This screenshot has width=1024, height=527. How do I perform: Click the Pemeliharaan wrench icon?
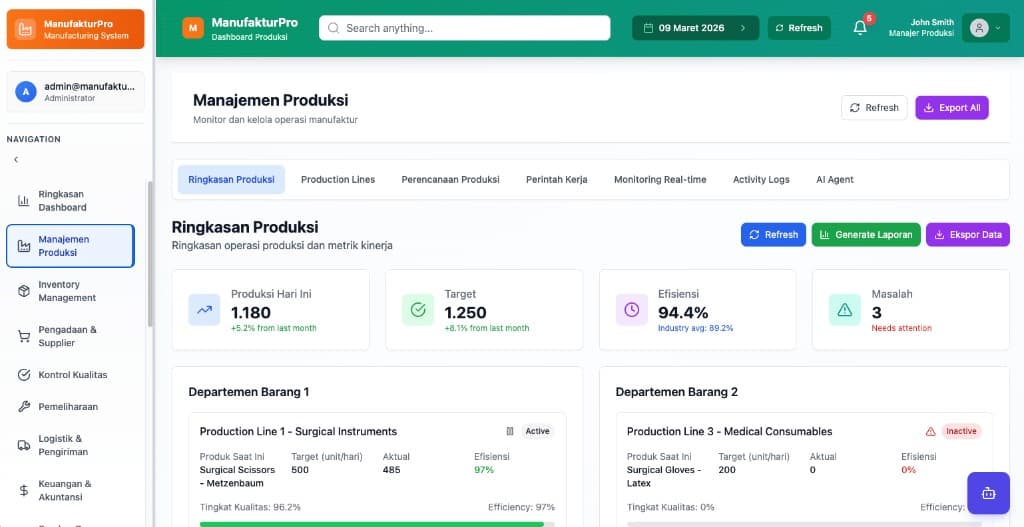click(x=24, y=407)
